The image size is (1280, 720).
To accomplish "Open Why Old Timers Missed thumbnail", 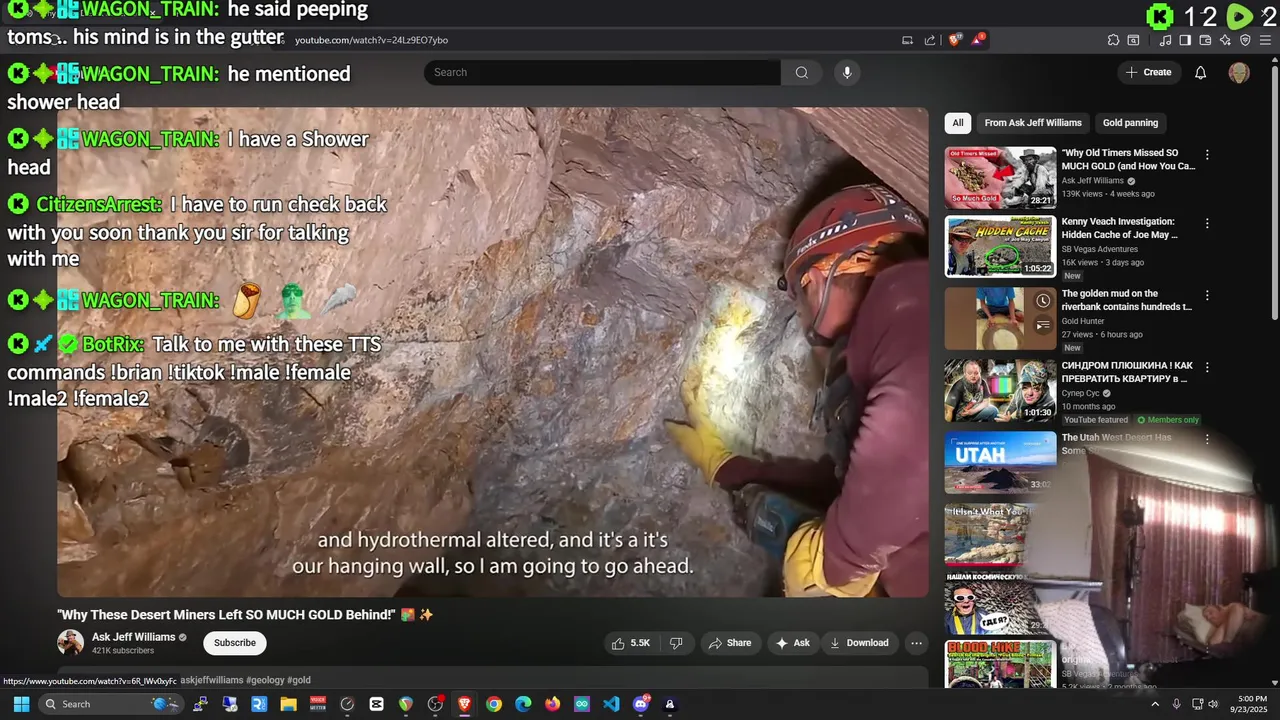I will pyautogui.click(x=1000, y=178).
